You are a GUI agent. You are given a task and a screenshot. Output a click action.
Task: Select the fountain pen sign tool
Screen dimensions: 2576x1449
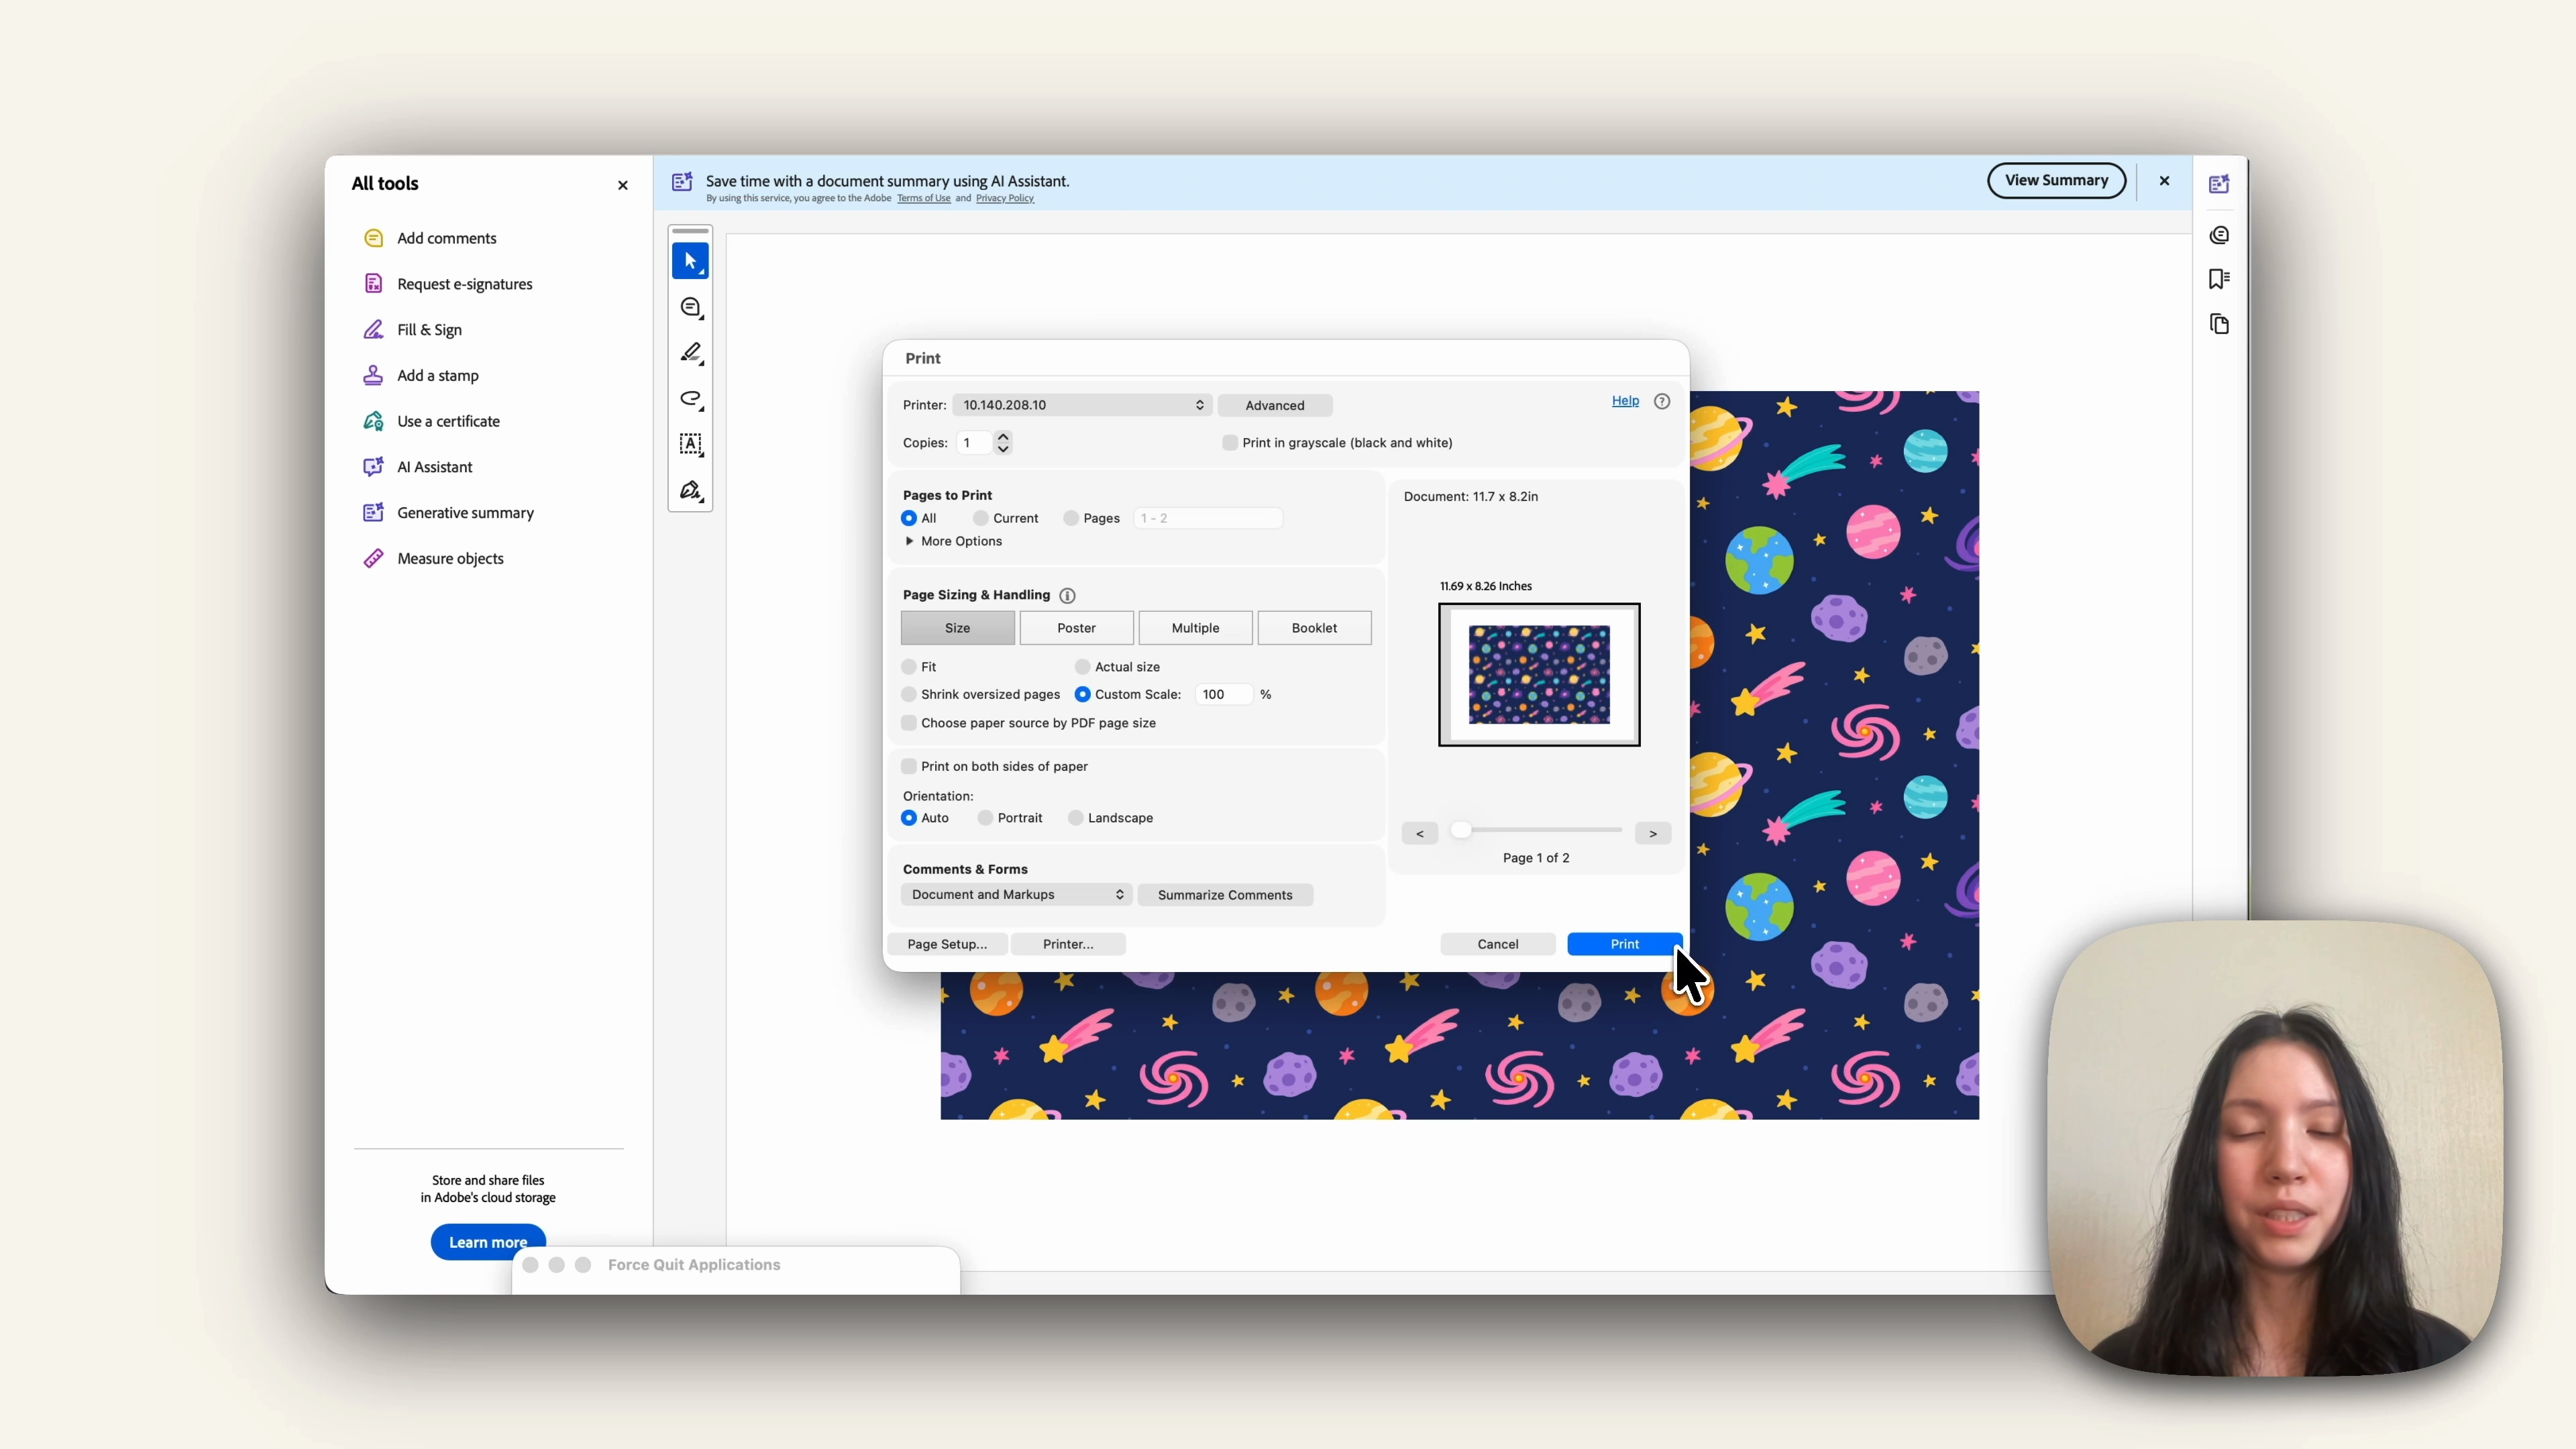[691, 491]
